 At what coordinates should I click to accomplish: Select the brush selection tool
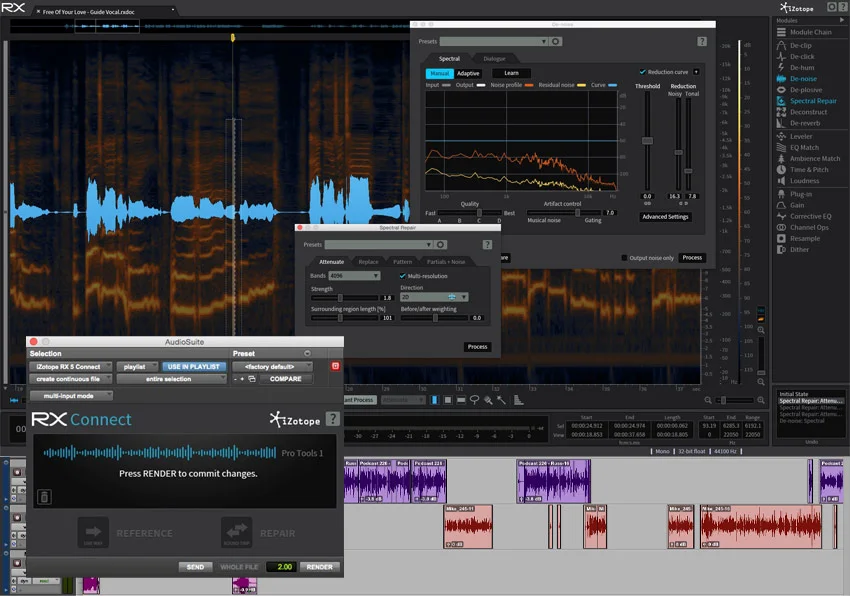click(x=488, y=400)
